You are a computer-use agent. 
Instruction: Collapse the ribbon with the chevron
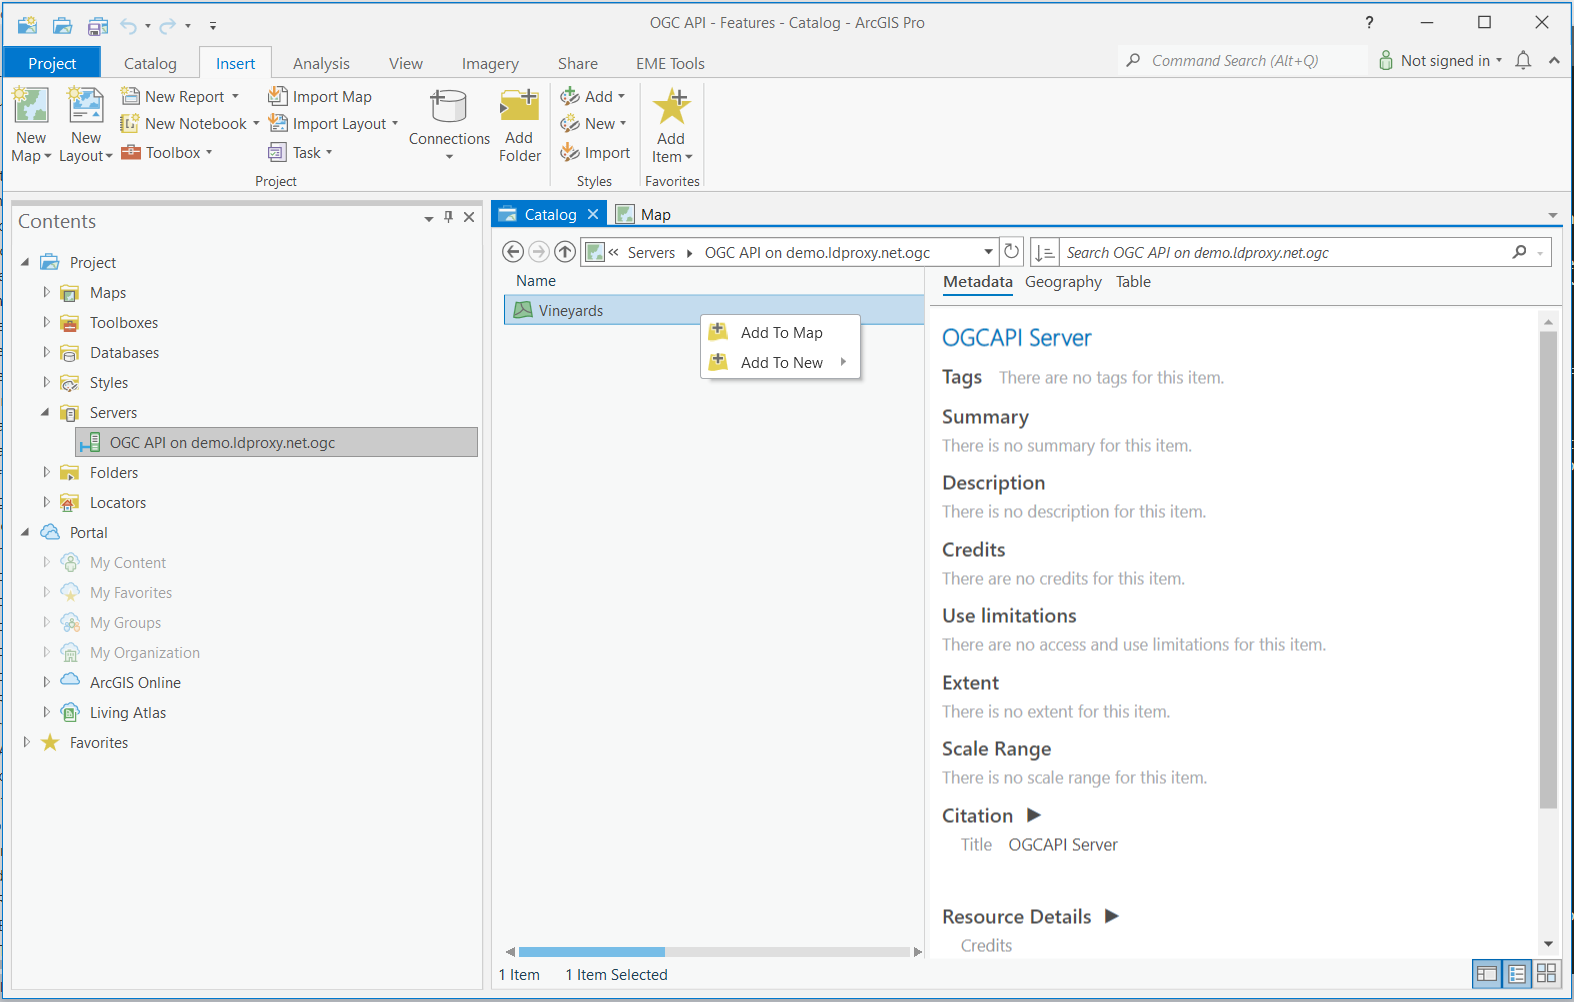[x=1554, y=60]
